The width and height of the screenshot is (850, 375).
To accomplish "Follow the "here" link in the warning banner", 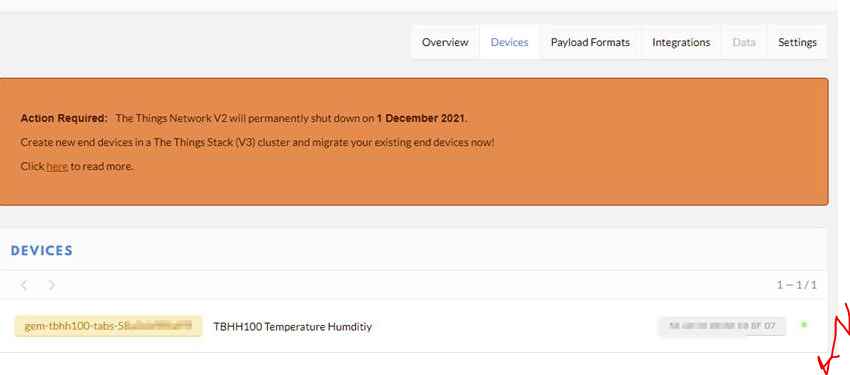I will pyautogui.click(x=57, y=166).
